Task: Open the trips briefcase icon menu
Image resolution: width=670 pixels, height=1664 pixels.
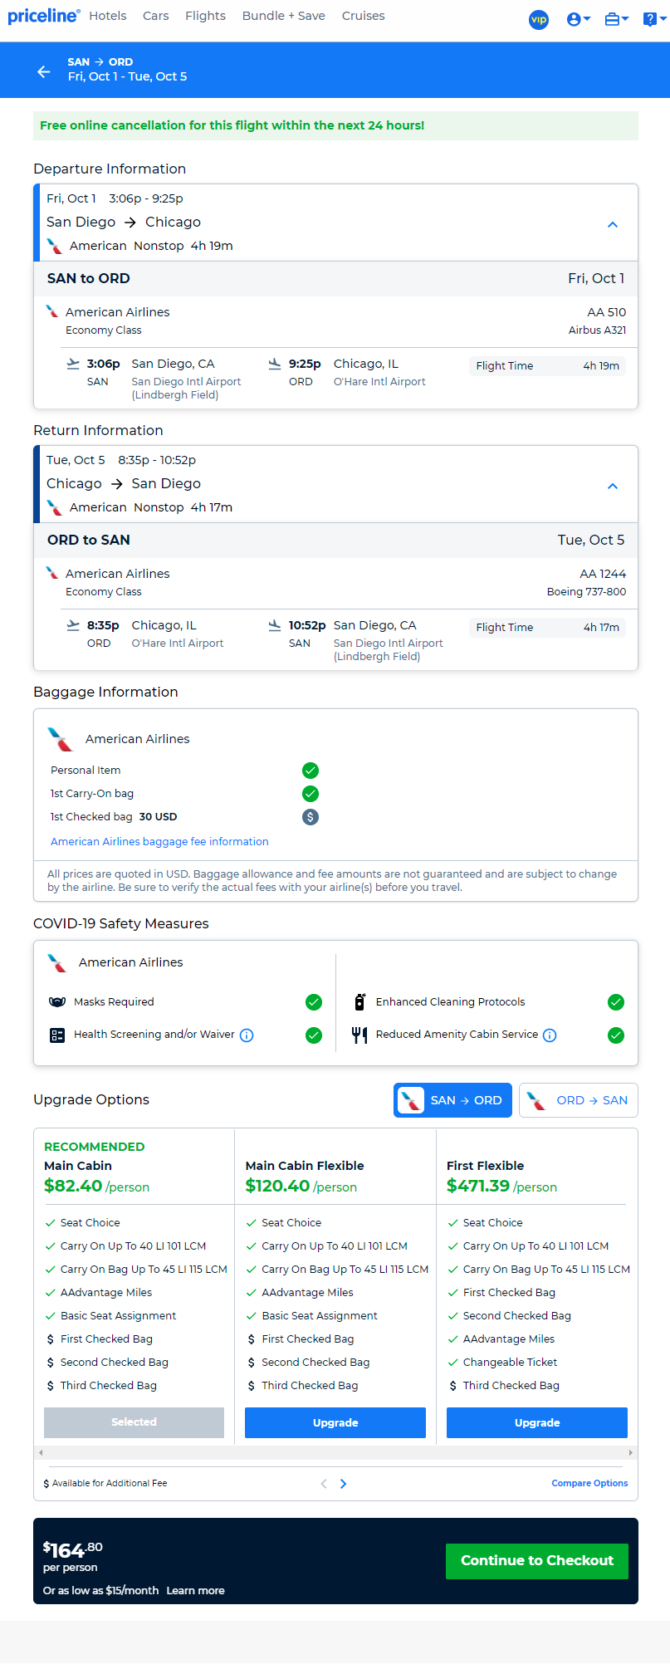Action: point(617,19)
